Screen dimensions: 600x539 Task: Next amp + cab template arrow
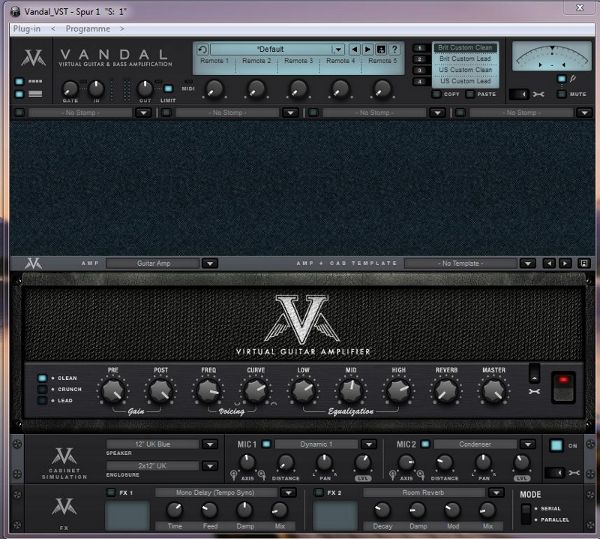point(565,263)
